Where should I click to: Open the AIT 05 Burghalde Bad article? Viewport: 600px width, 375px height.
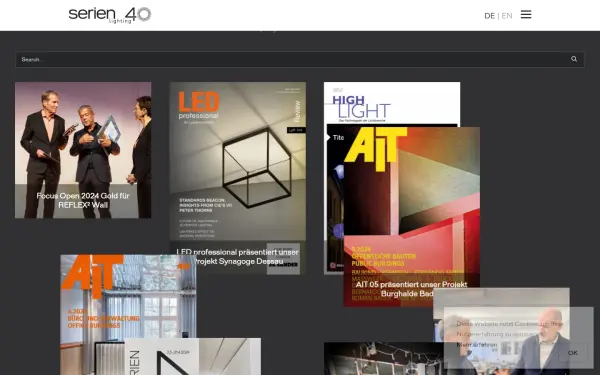tap(412, 217)
